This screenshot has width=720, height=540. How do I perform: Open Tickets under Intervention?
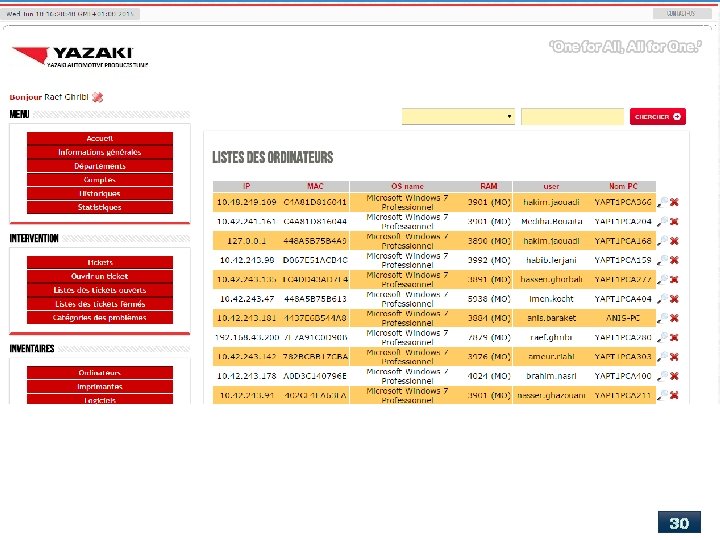[x=100, y=262]
